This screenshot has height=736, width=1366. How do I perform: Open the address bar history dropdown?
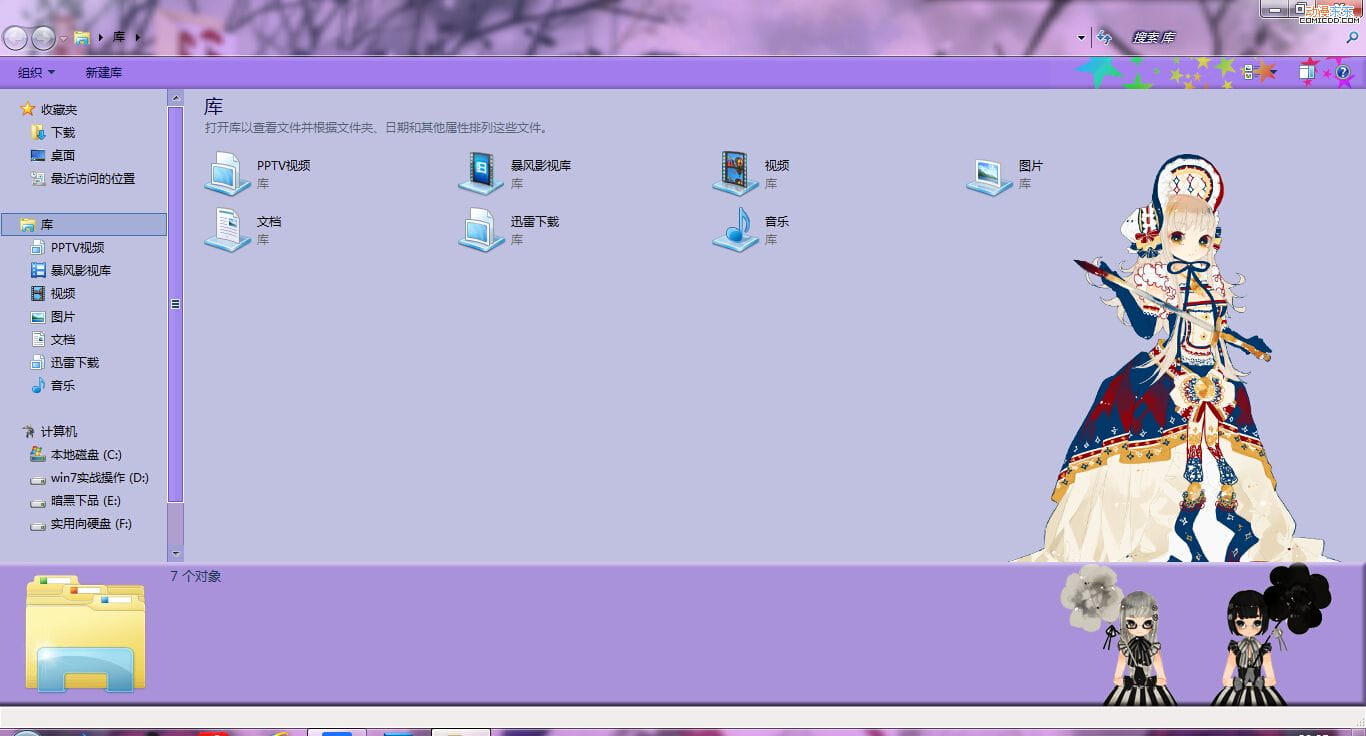point(1080,37)
